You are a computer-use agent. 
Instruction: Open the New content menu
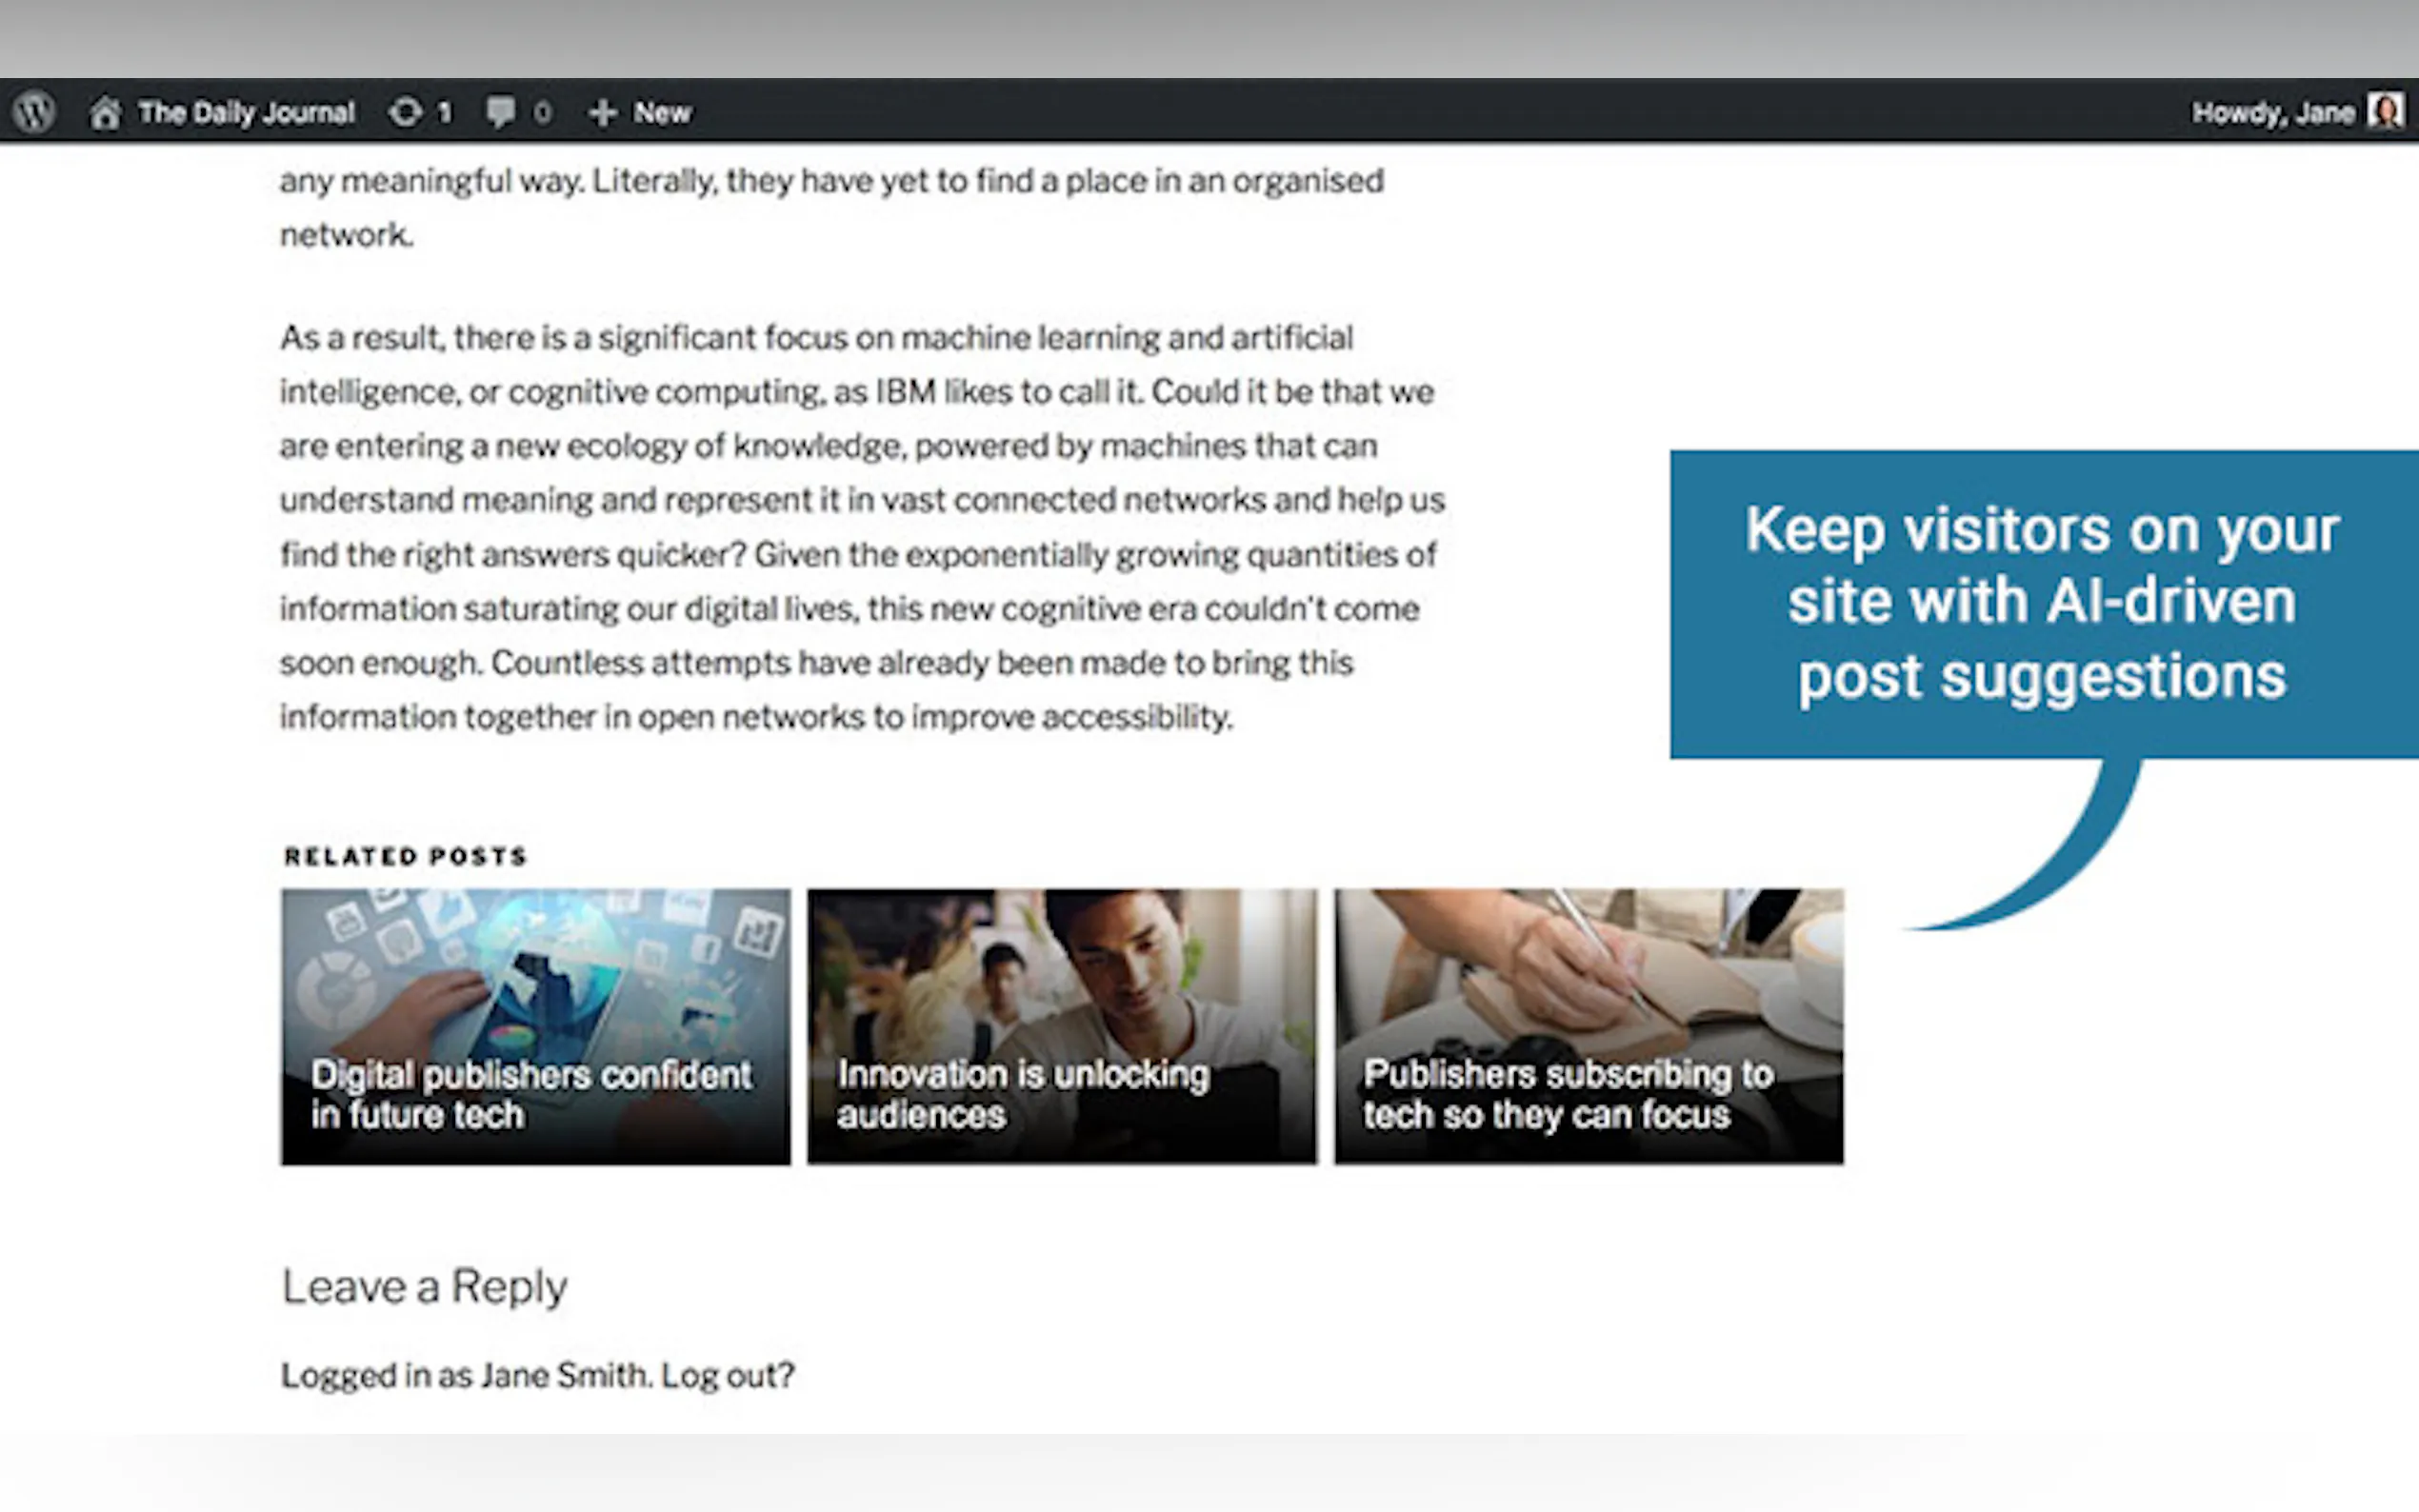pyautogui.click(x=662, y=113)
